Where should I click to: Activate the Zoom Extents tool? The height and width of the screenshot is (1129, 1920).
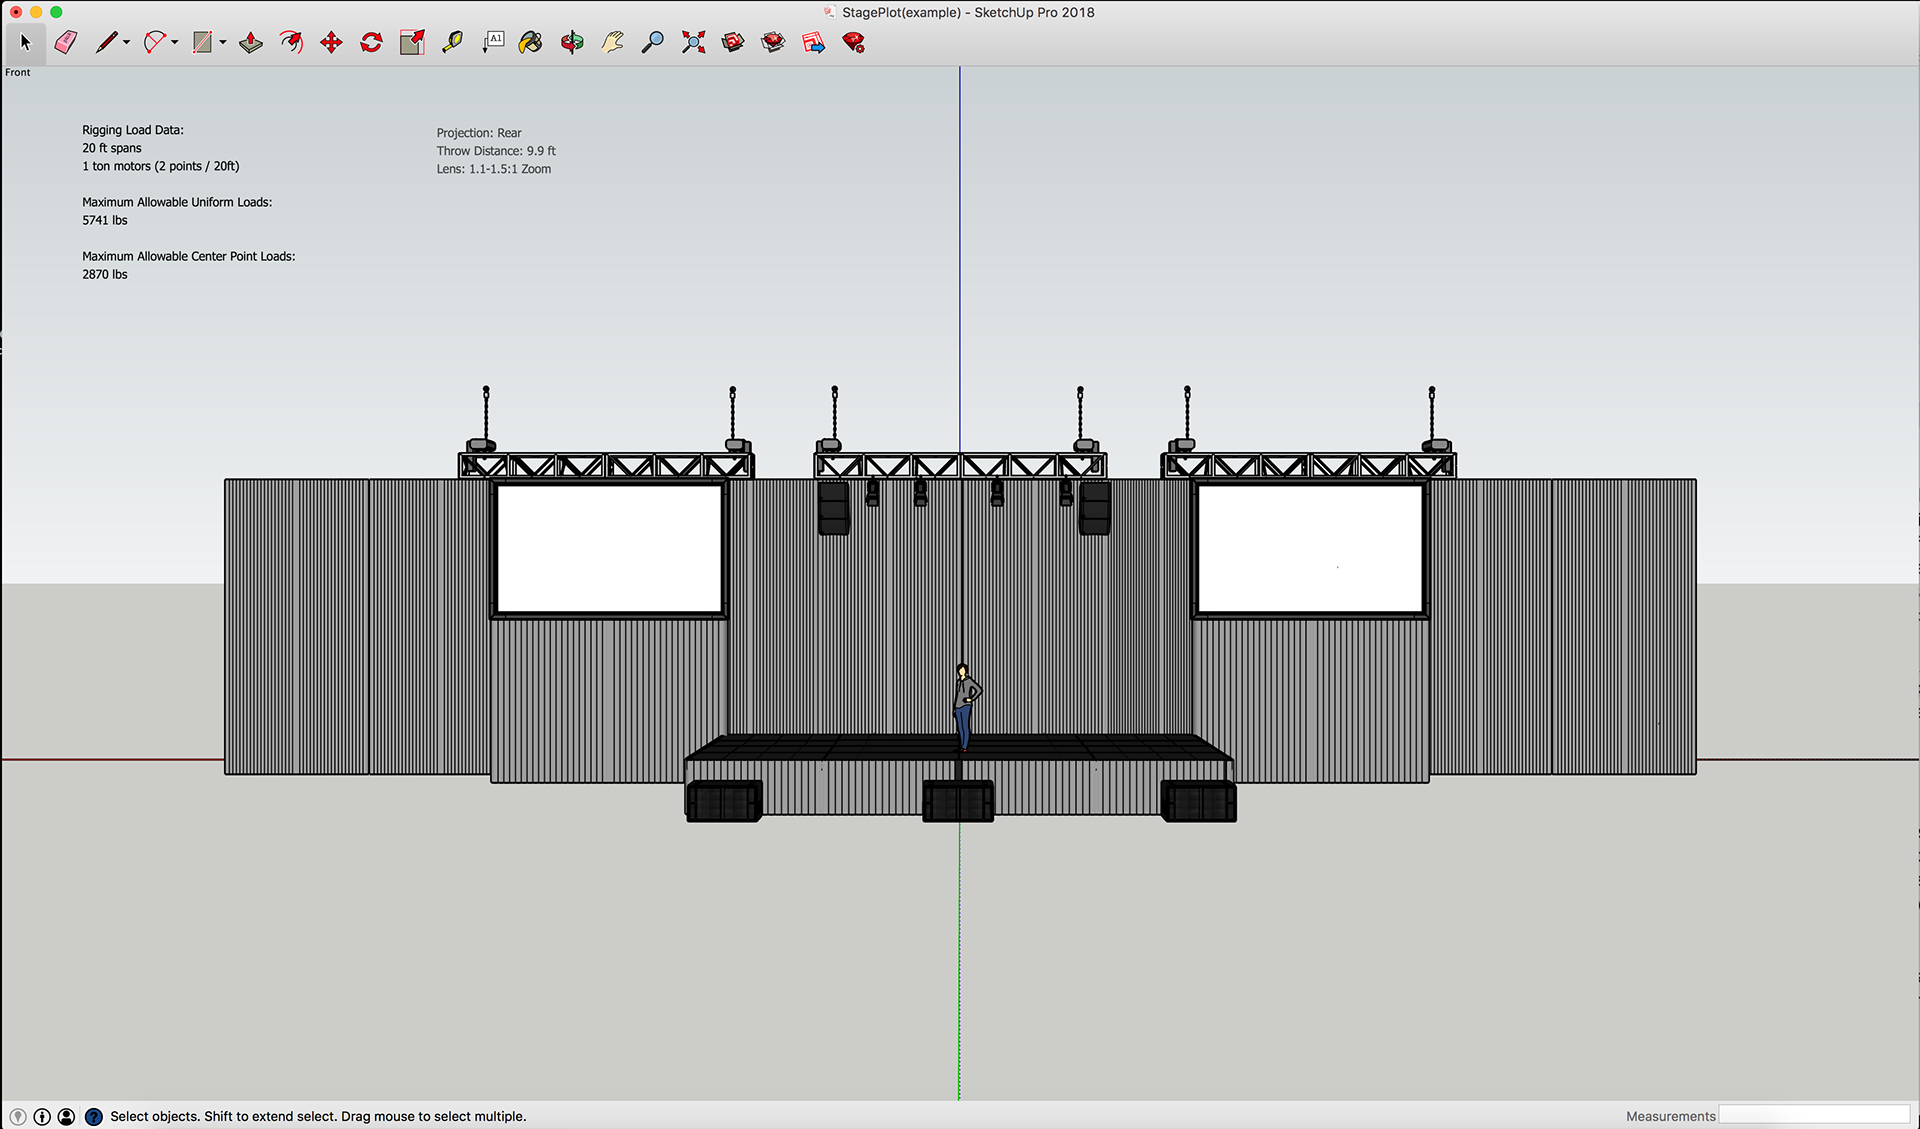pos(693,42)
